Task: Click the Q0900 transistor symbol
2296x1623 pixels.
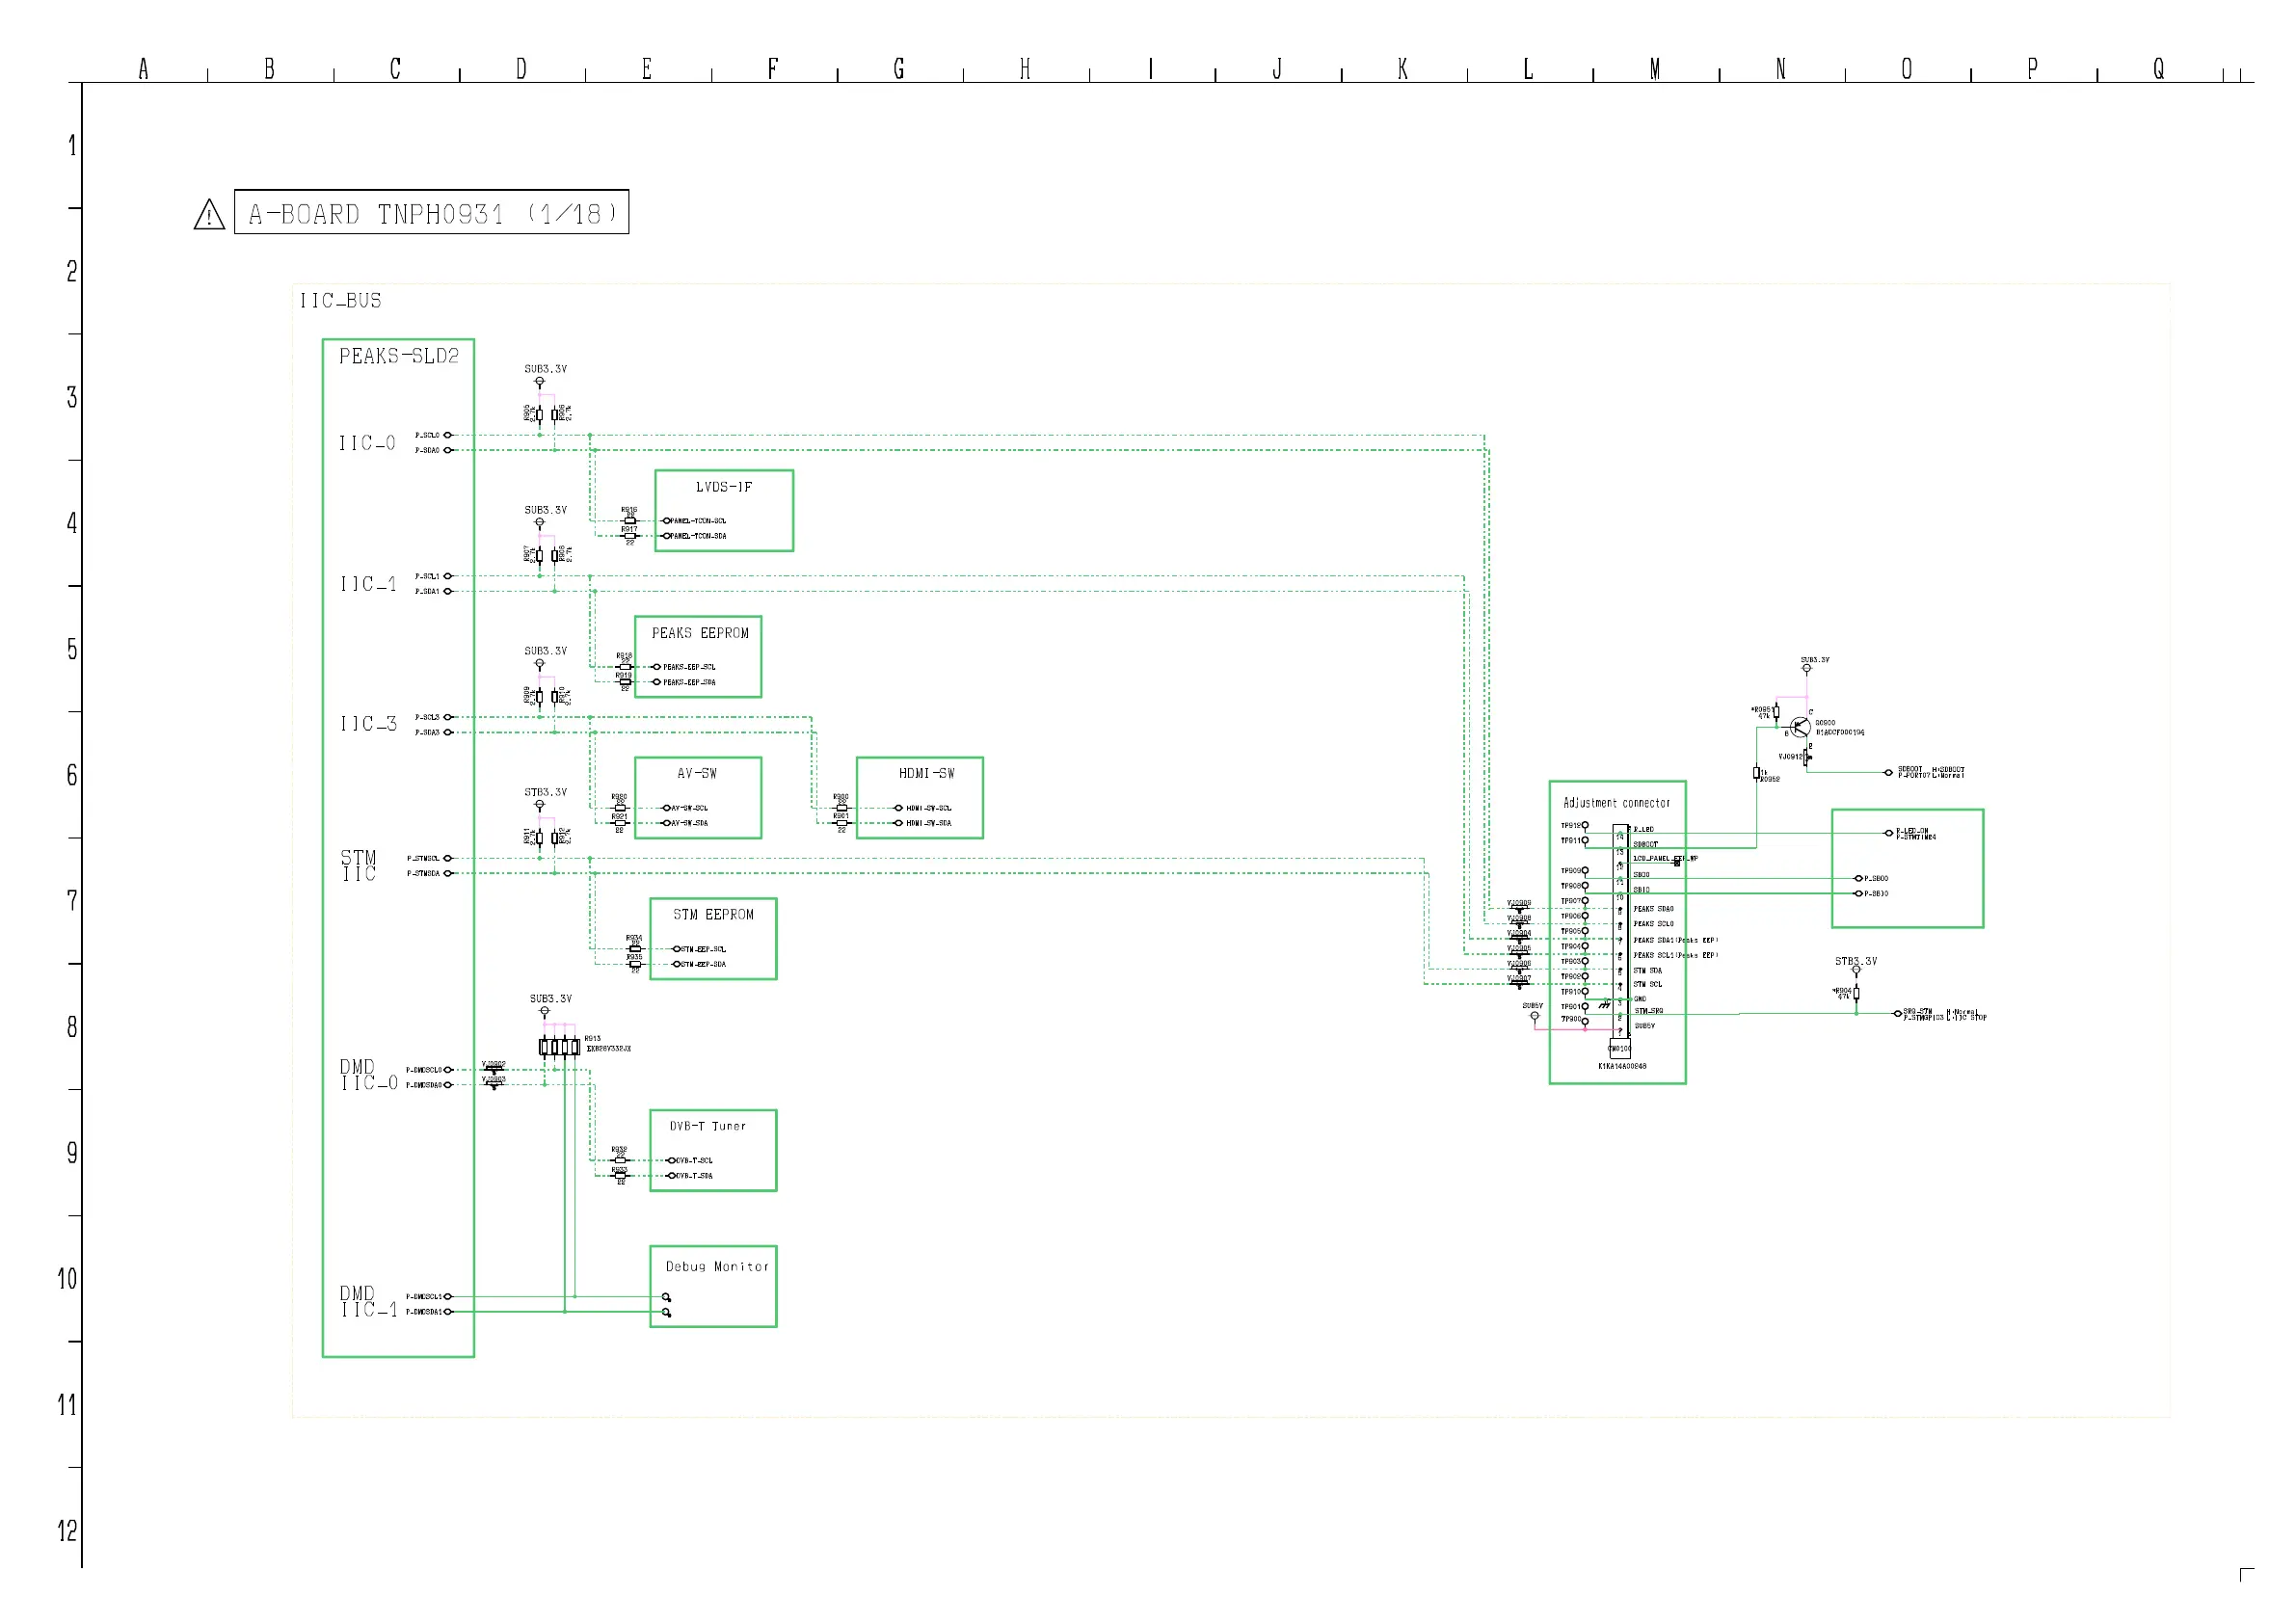Action: tap(1800, 726)
